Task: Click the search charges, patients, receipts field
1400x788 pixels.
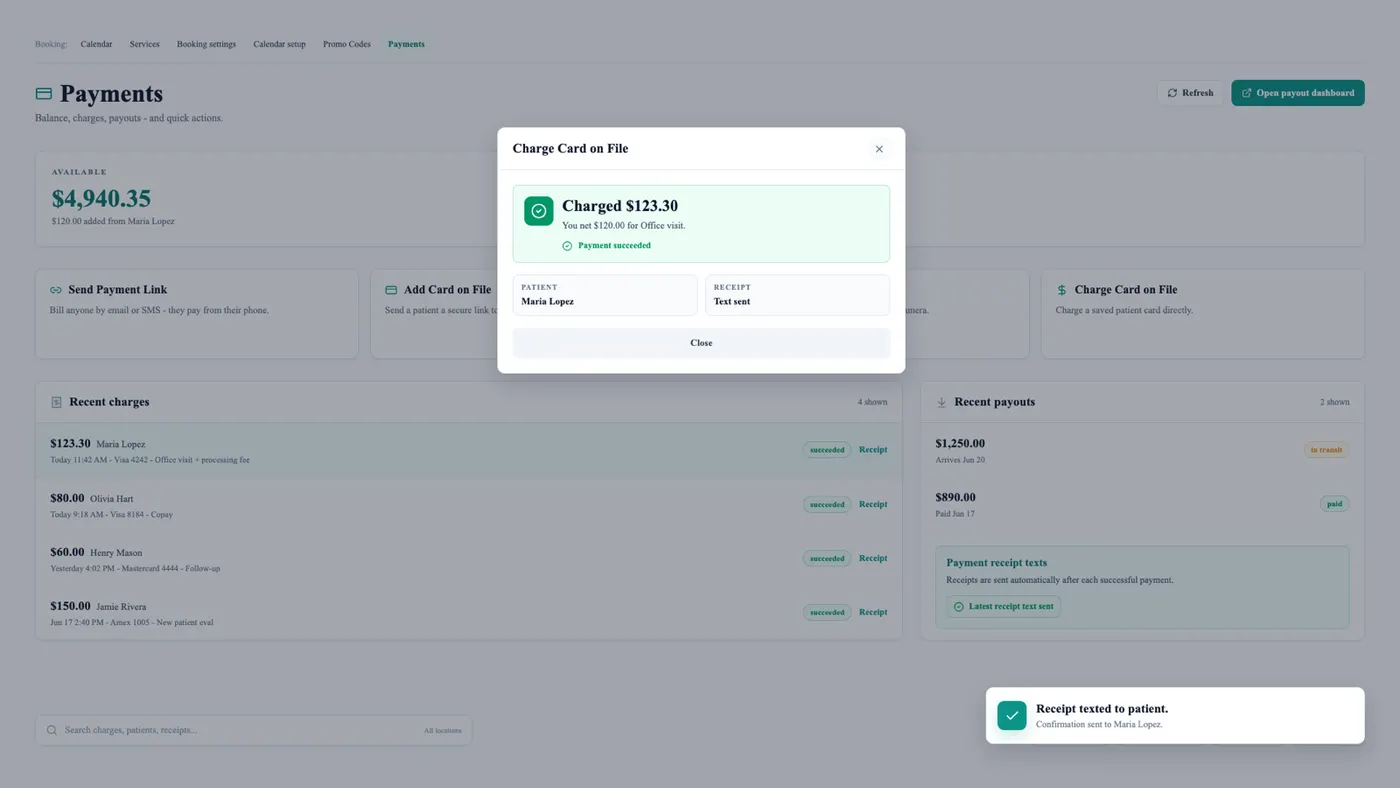Action: point(253,730)
